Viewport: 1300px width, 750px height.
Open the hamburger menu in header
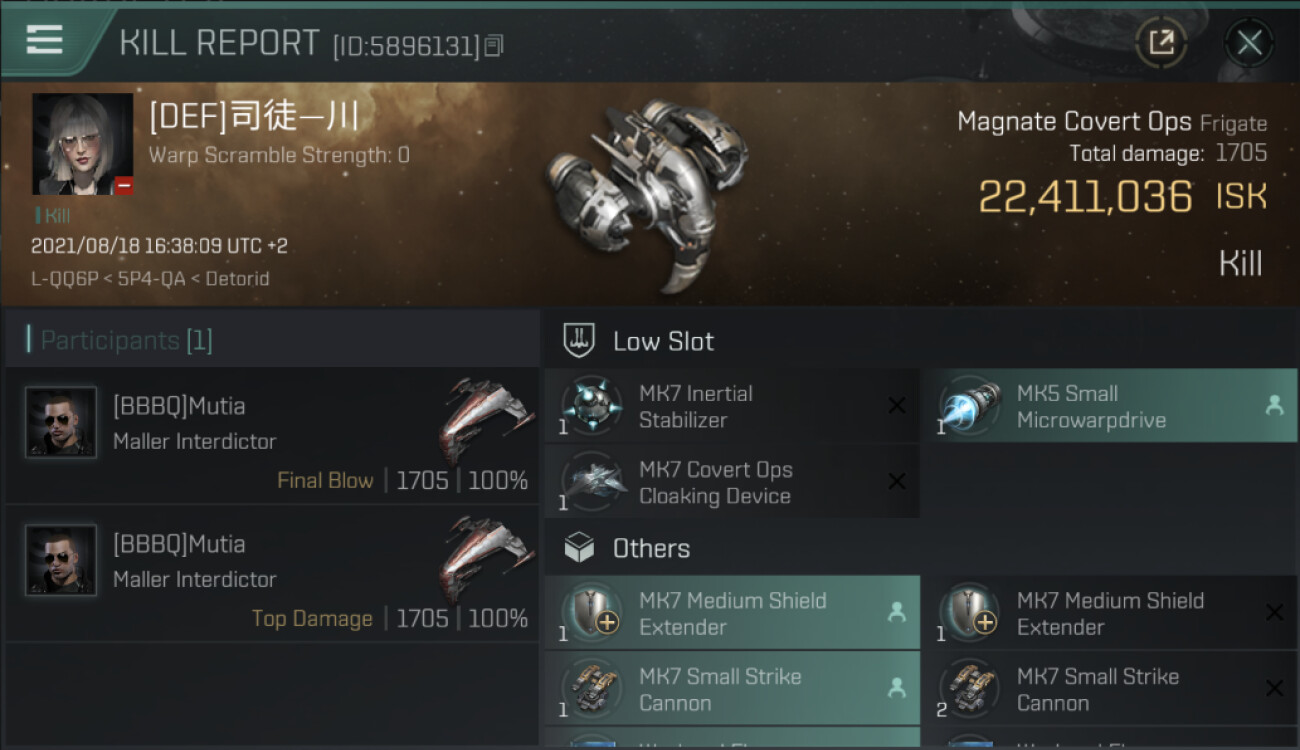point(45,40)
